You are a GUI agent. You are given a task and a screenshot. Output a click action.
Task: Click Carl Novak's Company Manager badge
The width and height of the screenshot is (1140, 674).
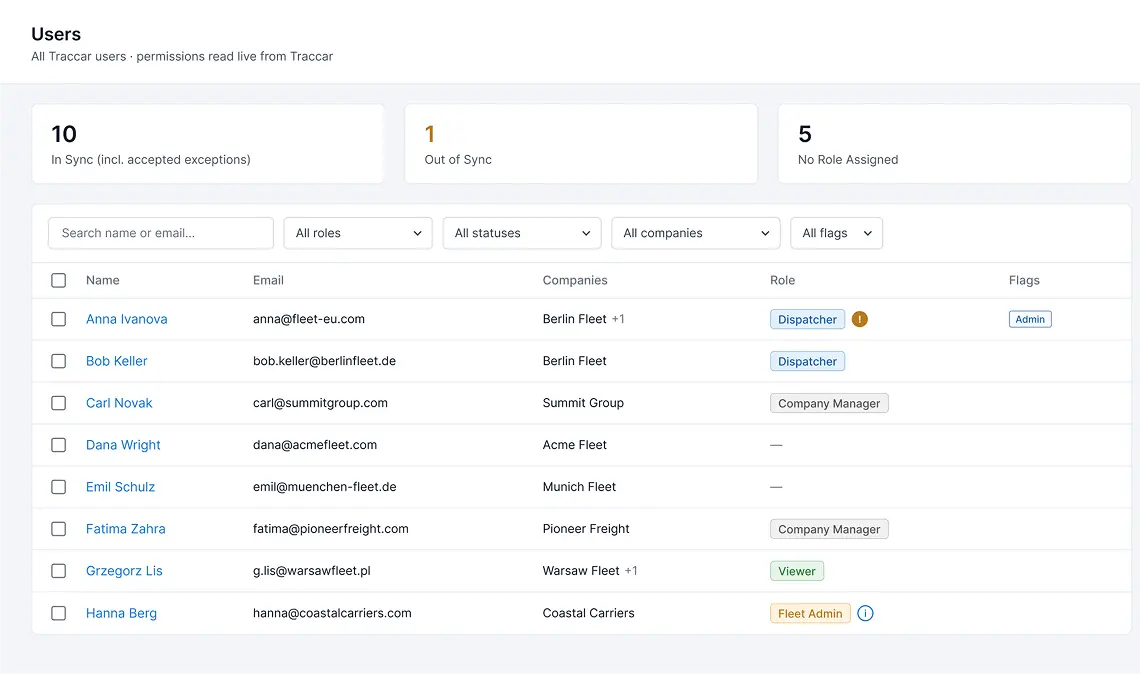829,404
